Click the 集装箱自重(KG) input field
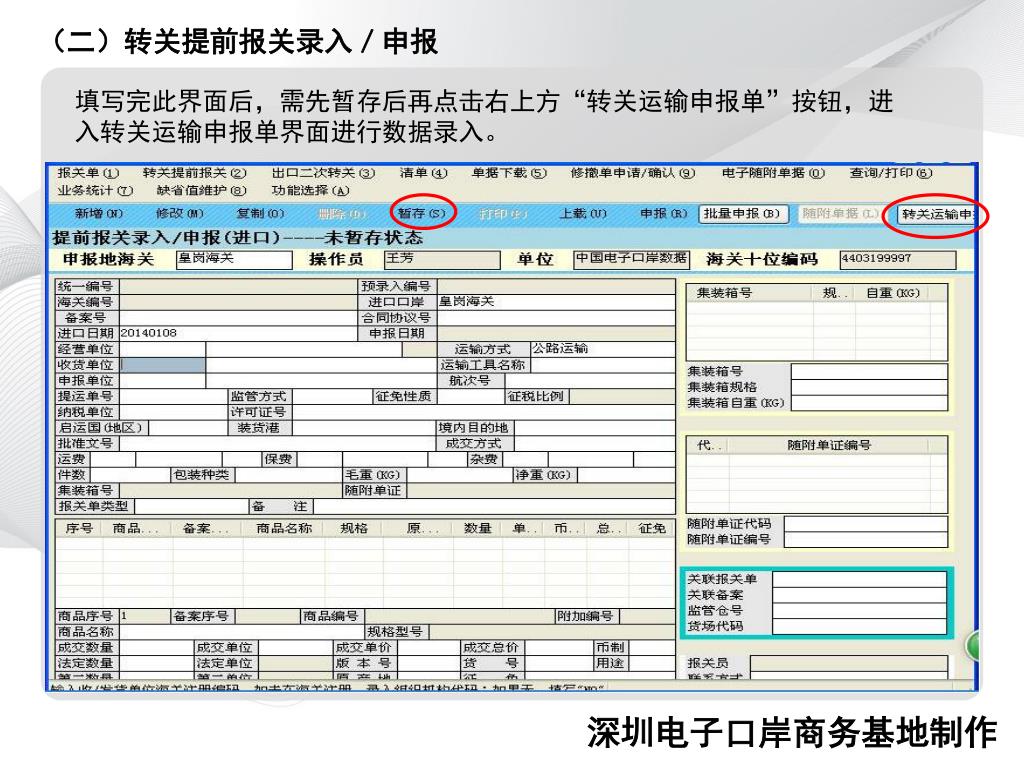The width and height of the screenshot is (1024, 768). [x=869, y=403]
